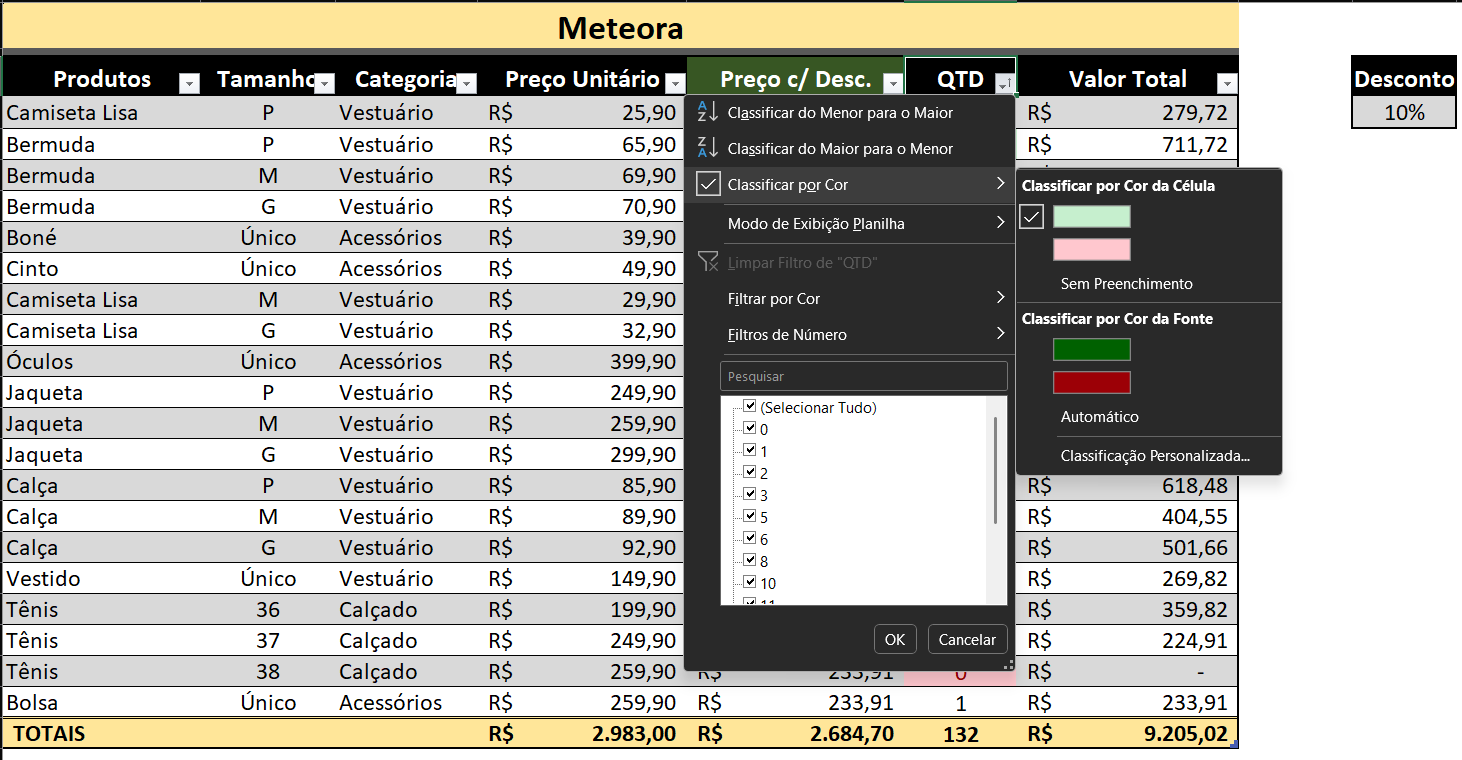Open the Categoria column filter arrow
1462x760 pixels.
(467, 83)
